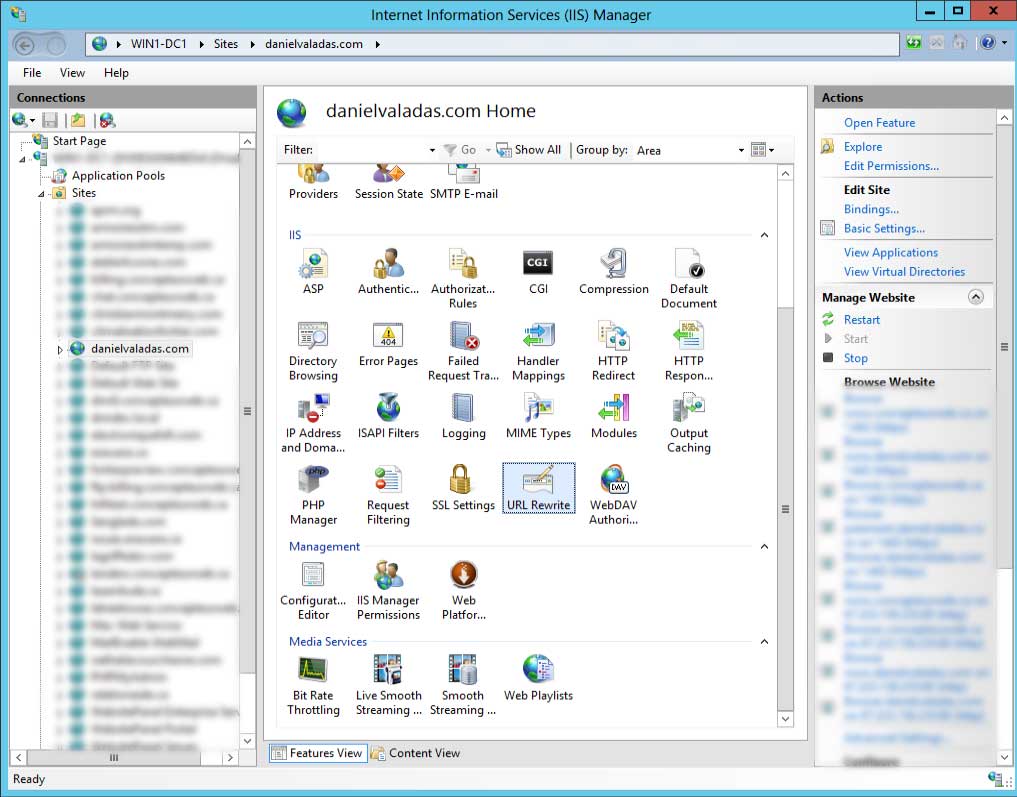Open the Providers feature
1017x797 pixels.
pyautogui.click(x=313, y=184)
